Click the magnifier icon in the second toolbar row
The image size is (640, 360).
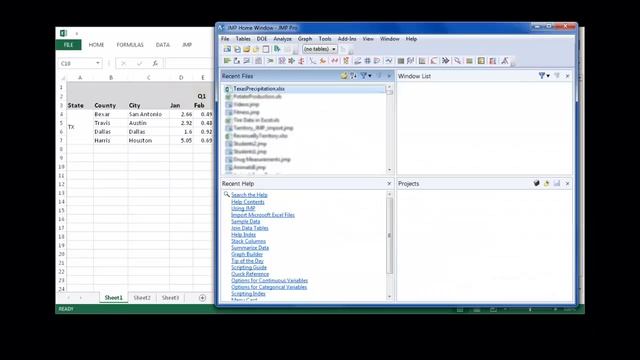click(458, 61)
